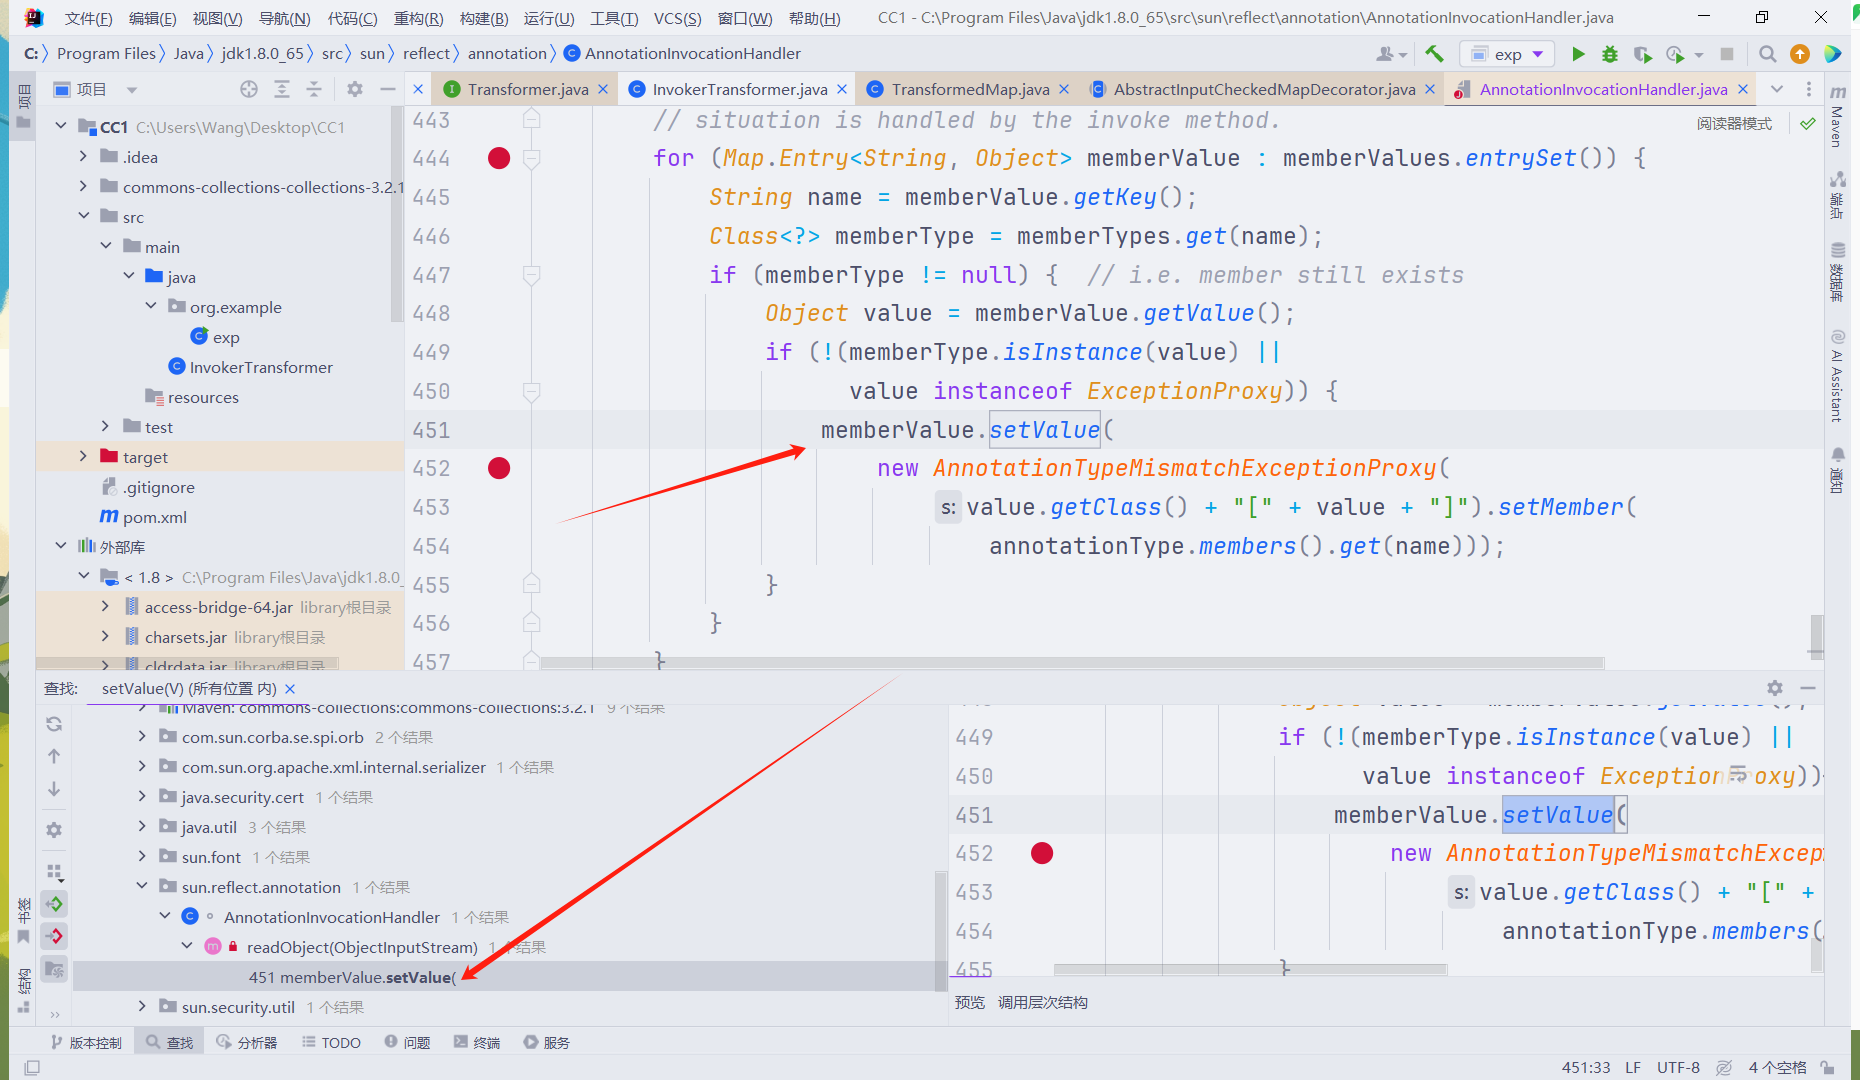Run the exp configuration
This screenshot has width=1860, height=1080.
tap(1578, 53)
